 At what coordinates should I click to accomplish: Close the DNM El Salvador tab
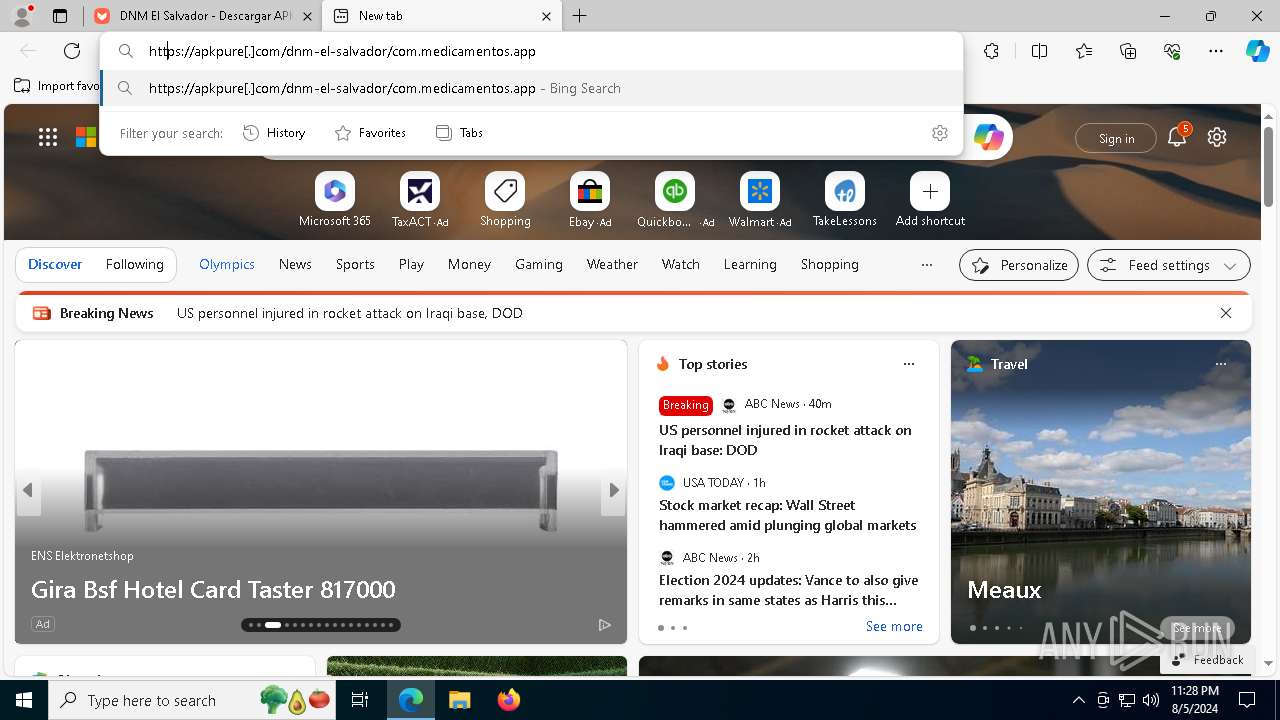pos(308,16)
